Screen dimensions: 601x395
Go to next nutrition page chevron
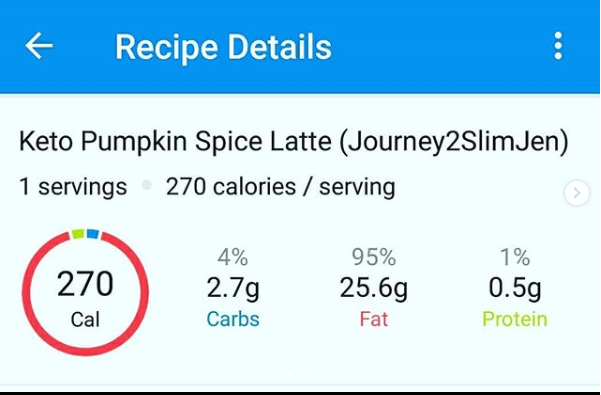tap(577, 193)
